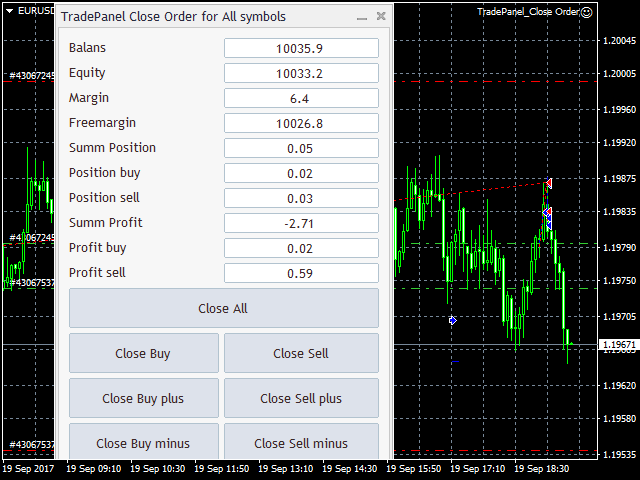Image resolution: width=640 pixels, height=480 pixels.
Task: Click the Close Sell plus button
Action: click(x=301, y=398)
